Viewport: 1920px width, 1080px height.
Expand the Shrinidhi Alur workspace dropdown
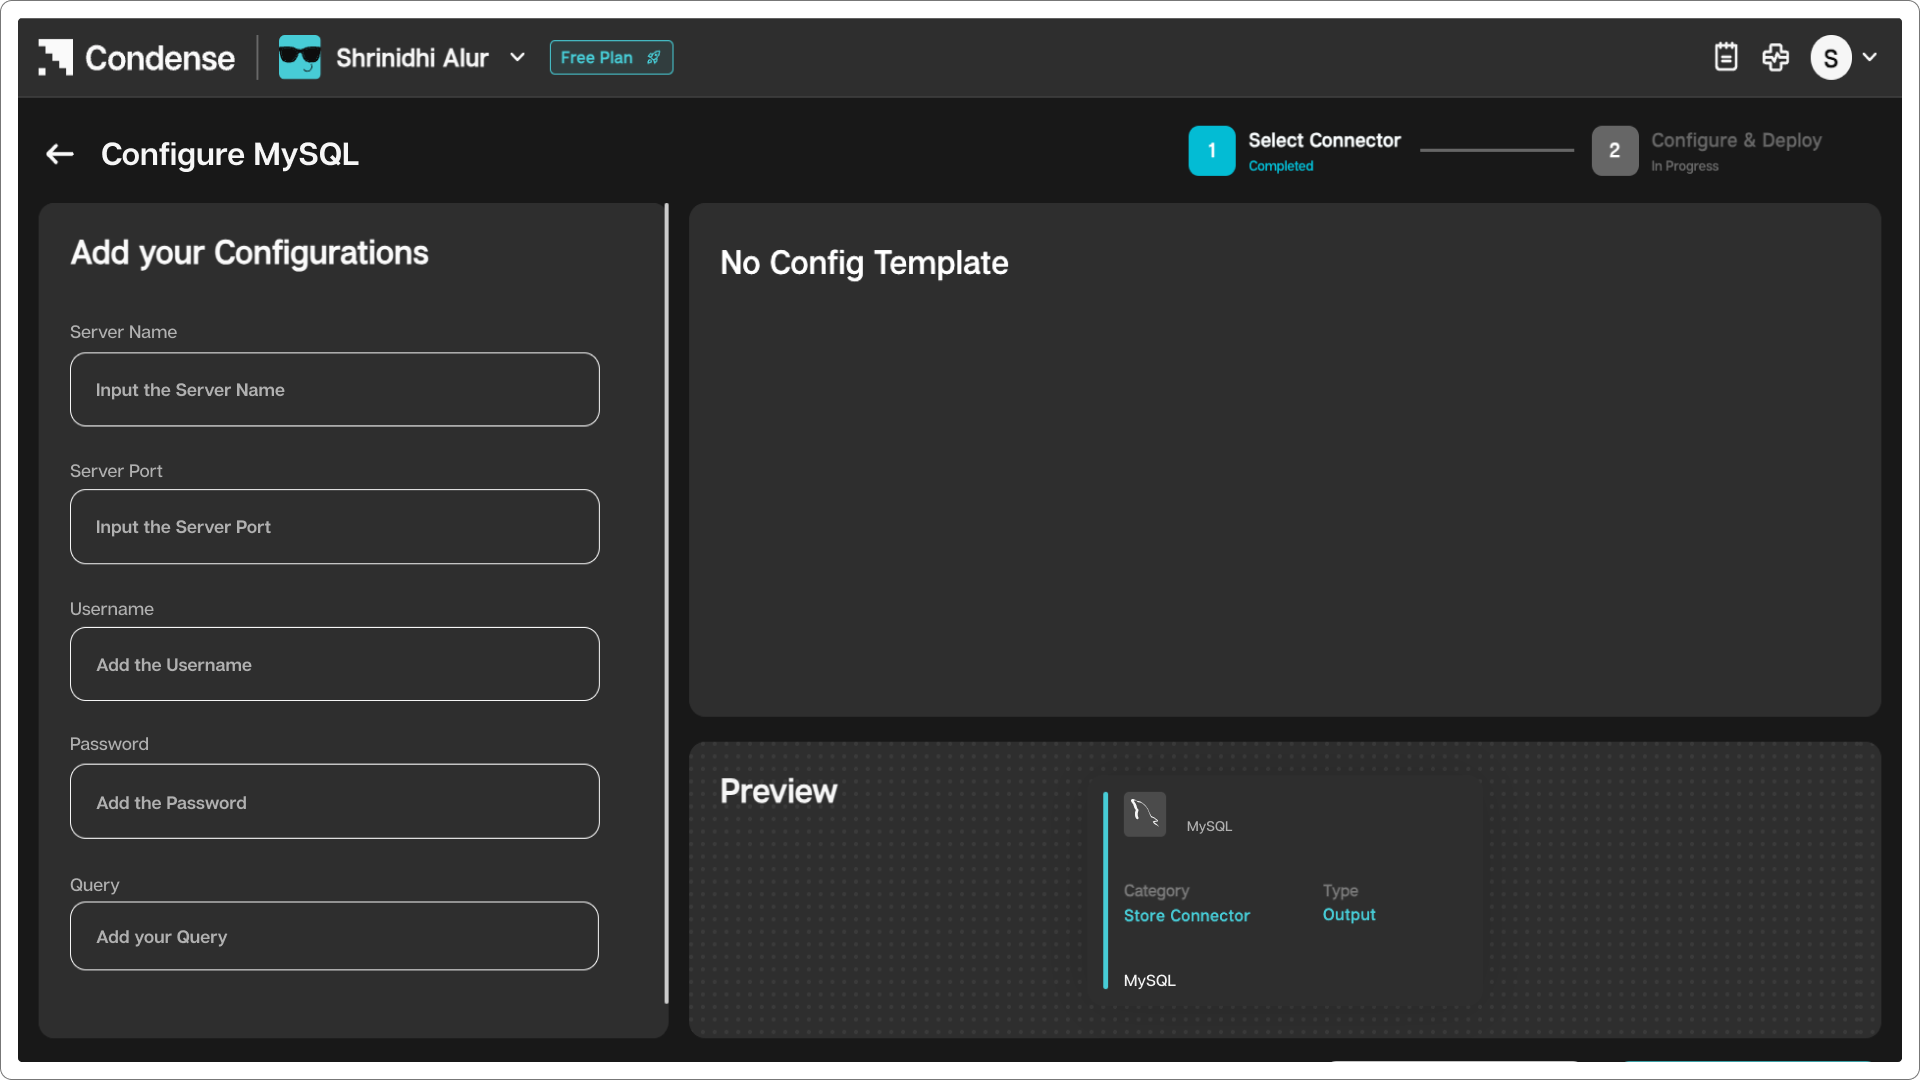(x=517, y=57)
